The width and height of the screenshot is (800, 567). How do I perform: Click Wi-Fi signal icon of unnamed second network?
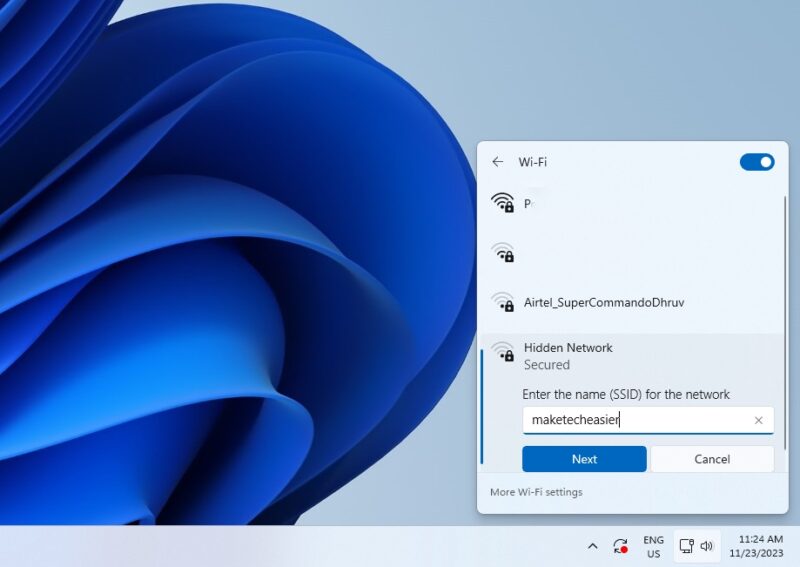[503, 253]
